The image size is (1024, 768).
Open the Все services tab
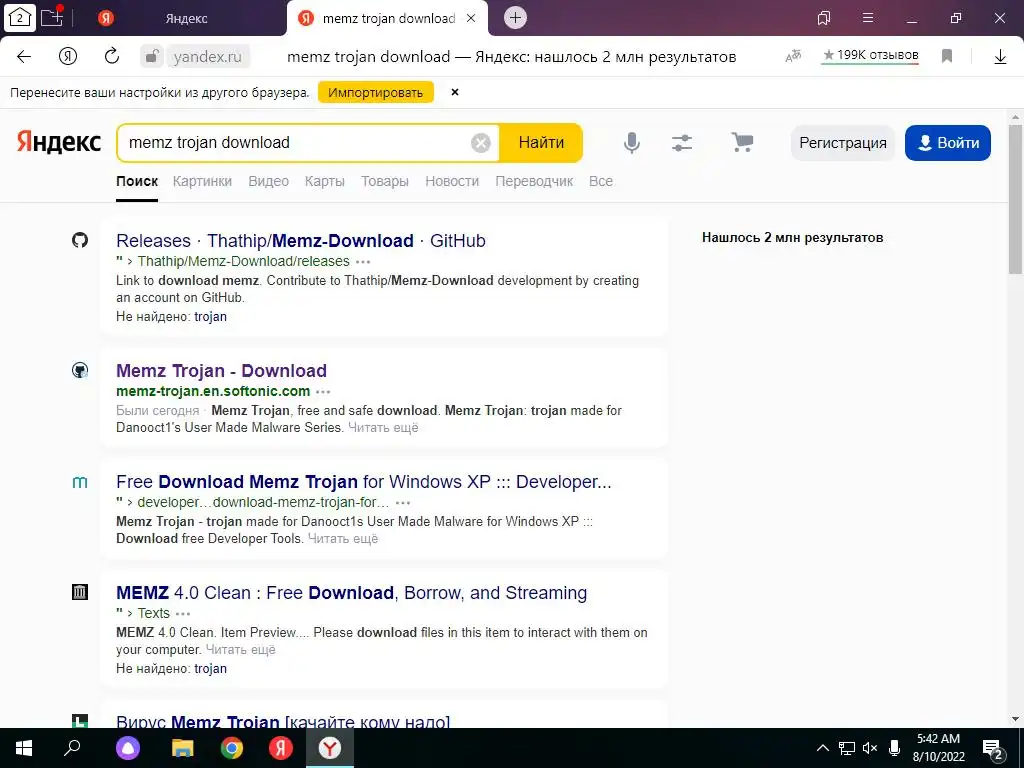[601, 182]
